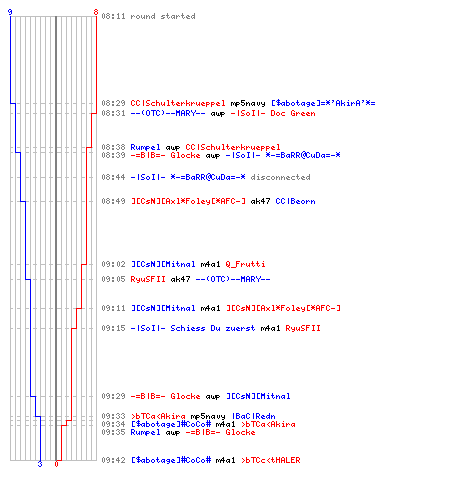Screen dimensions: 450x500
Task: Select player CC|Schulterkrueppel at 08:29
Action: click(178, 103)
